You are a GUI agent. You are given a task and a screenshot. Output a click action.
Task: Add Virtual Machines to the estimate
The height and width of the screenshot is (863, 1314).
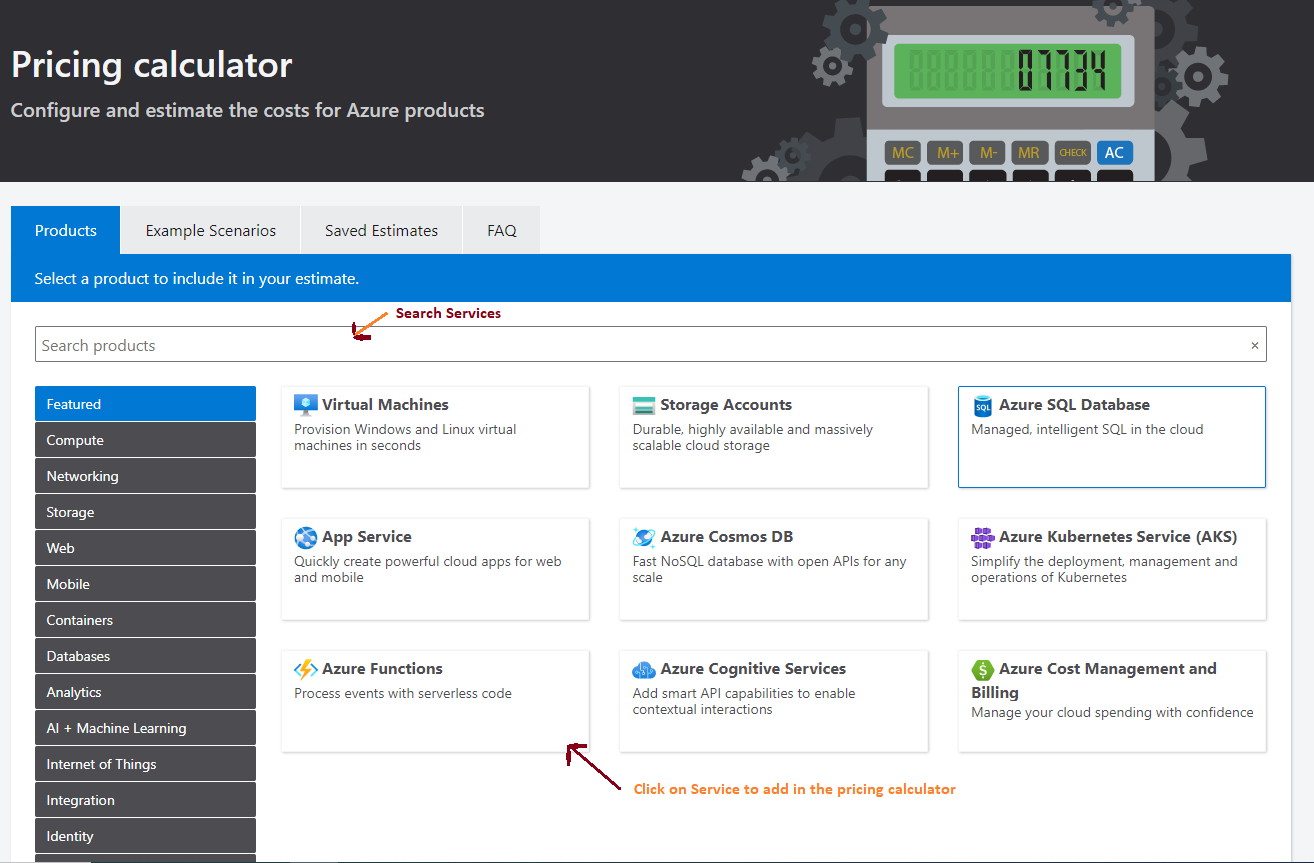coord(435,437)
